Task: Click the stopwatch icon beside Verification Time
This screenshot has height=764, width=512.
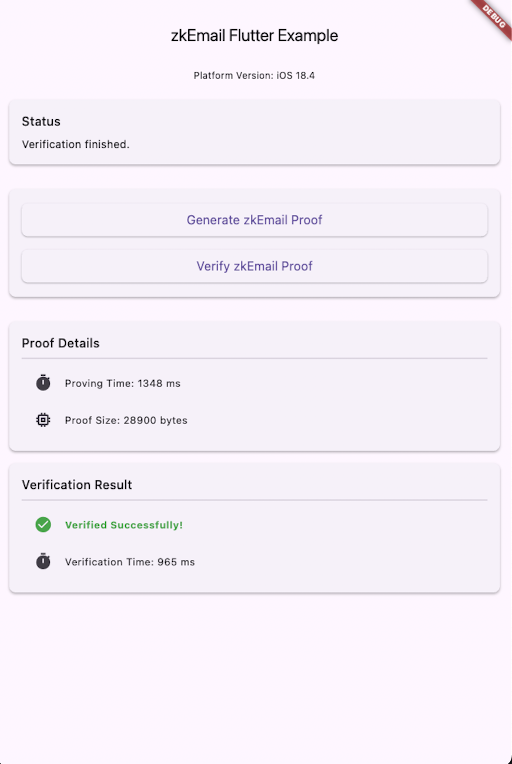Action: point(43,561)
